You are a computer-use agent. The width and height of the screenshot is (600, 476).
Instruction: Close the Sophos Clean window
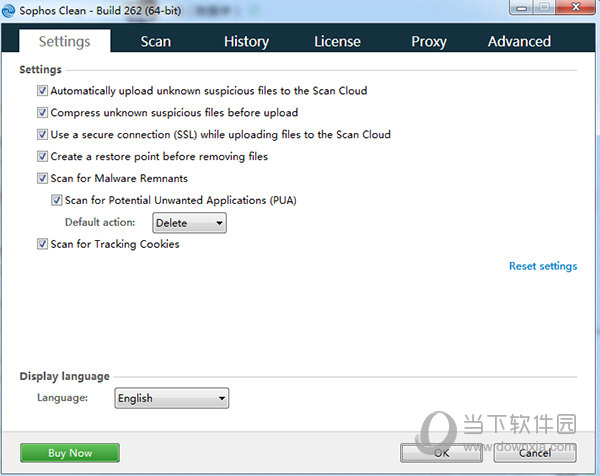tap(576, 7)
